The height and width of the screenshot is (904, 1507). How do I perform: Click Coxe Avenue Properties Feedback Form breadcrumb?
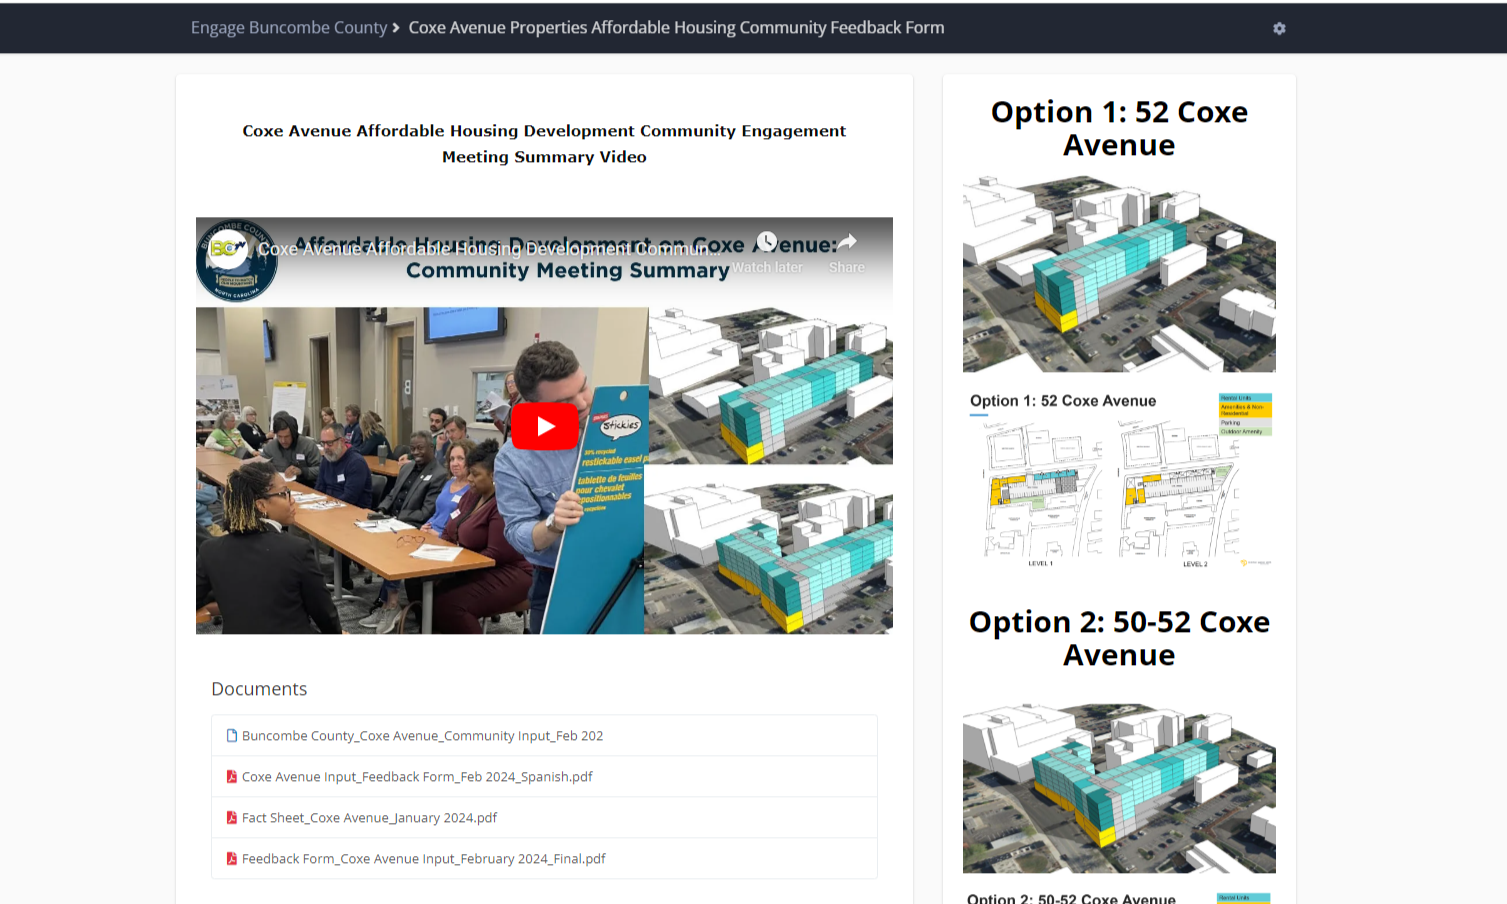tap(676, 28)
